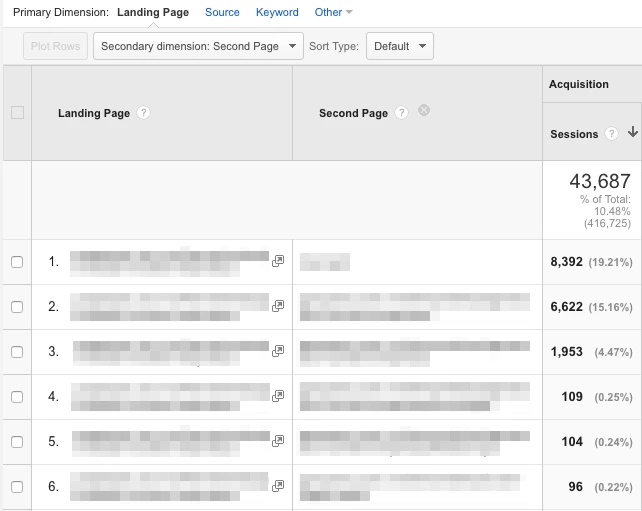Click sessions value 96
The image size is (642, 511).
pos(575,487)
